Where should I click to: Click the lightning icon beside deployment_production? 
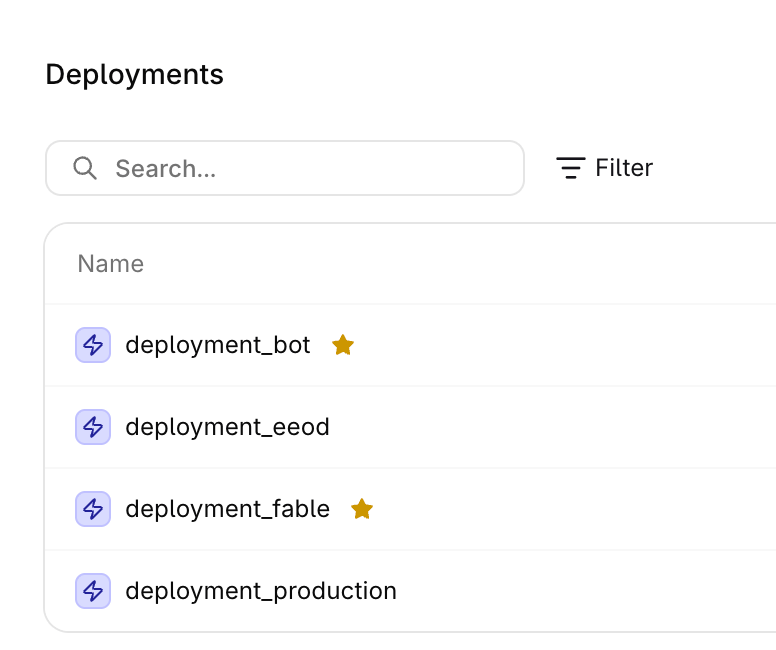tap(93, 591)
